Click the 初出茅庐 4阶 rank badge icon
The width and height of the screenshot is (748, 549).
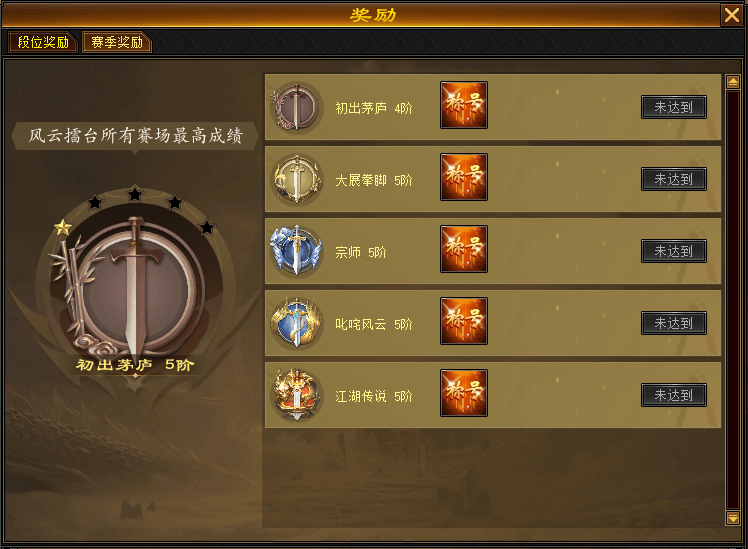(x=295, y=107)
